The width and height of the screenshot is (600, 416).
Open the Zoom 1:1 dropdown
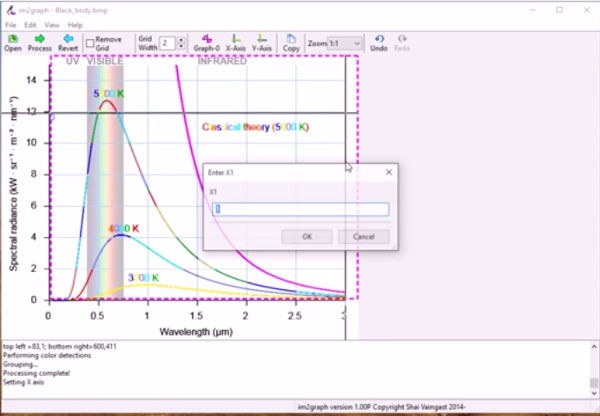click(356, 45)
